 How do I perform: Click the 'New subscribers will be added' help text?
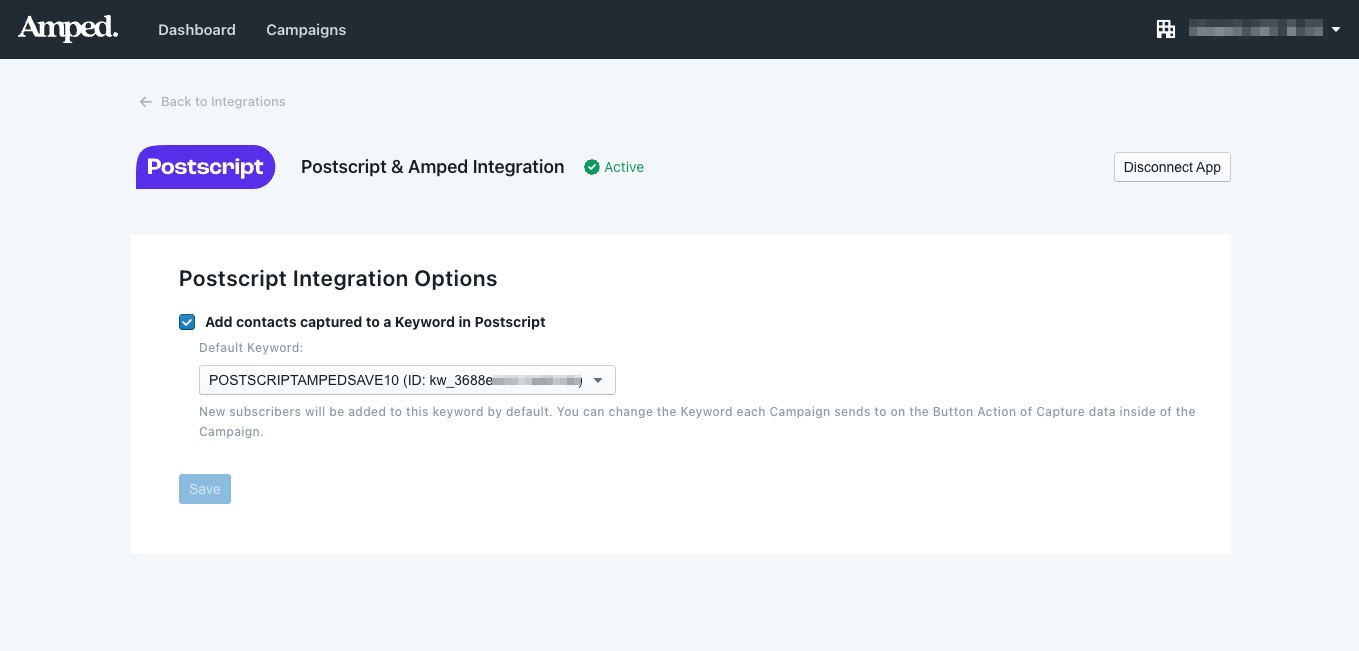(697, 422)
